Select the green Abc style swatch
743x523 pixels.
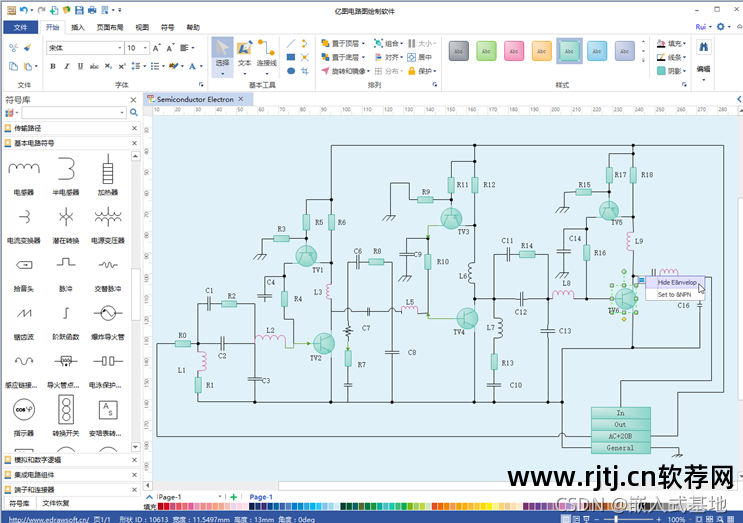coord(487,51)
